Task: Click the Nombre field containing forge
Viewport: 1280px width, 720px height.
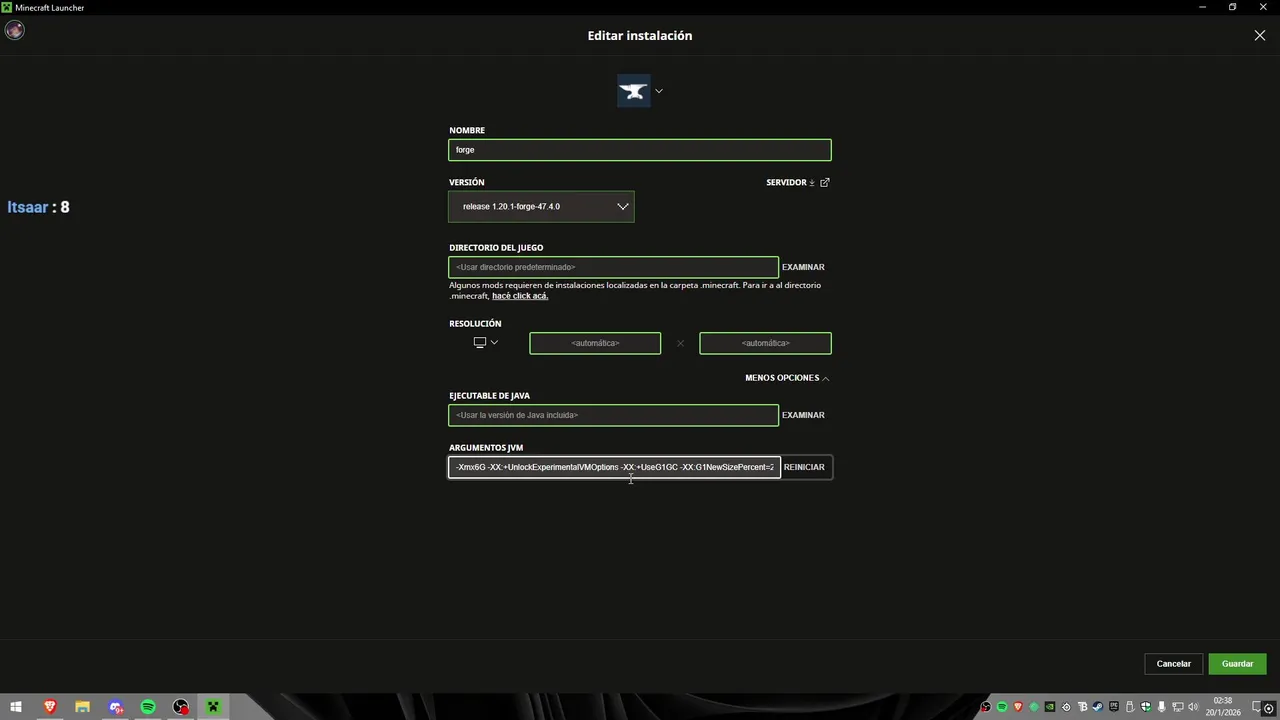Action: point(640,150)
